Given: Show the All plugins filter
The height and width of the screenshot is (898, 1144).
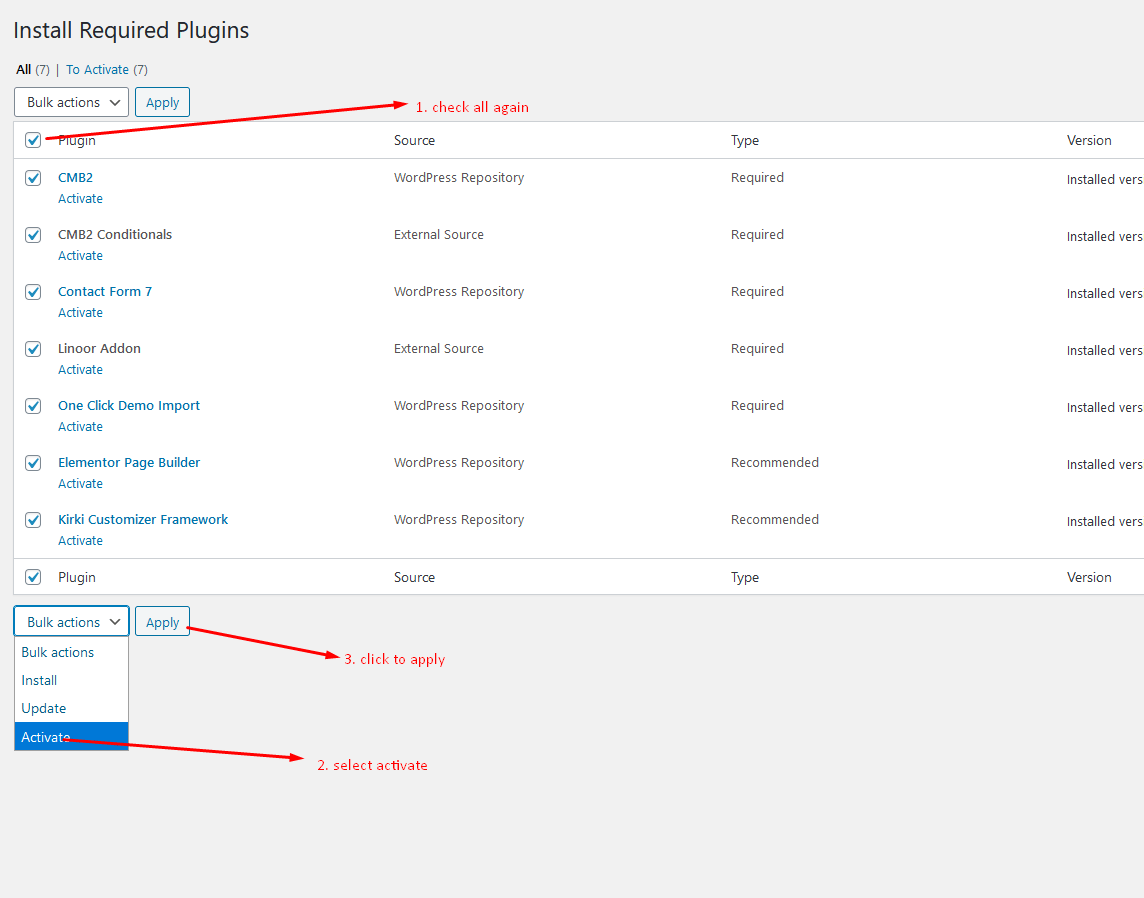Looking at the screenshot, I should pyautogui.click(x=24, y=70).
